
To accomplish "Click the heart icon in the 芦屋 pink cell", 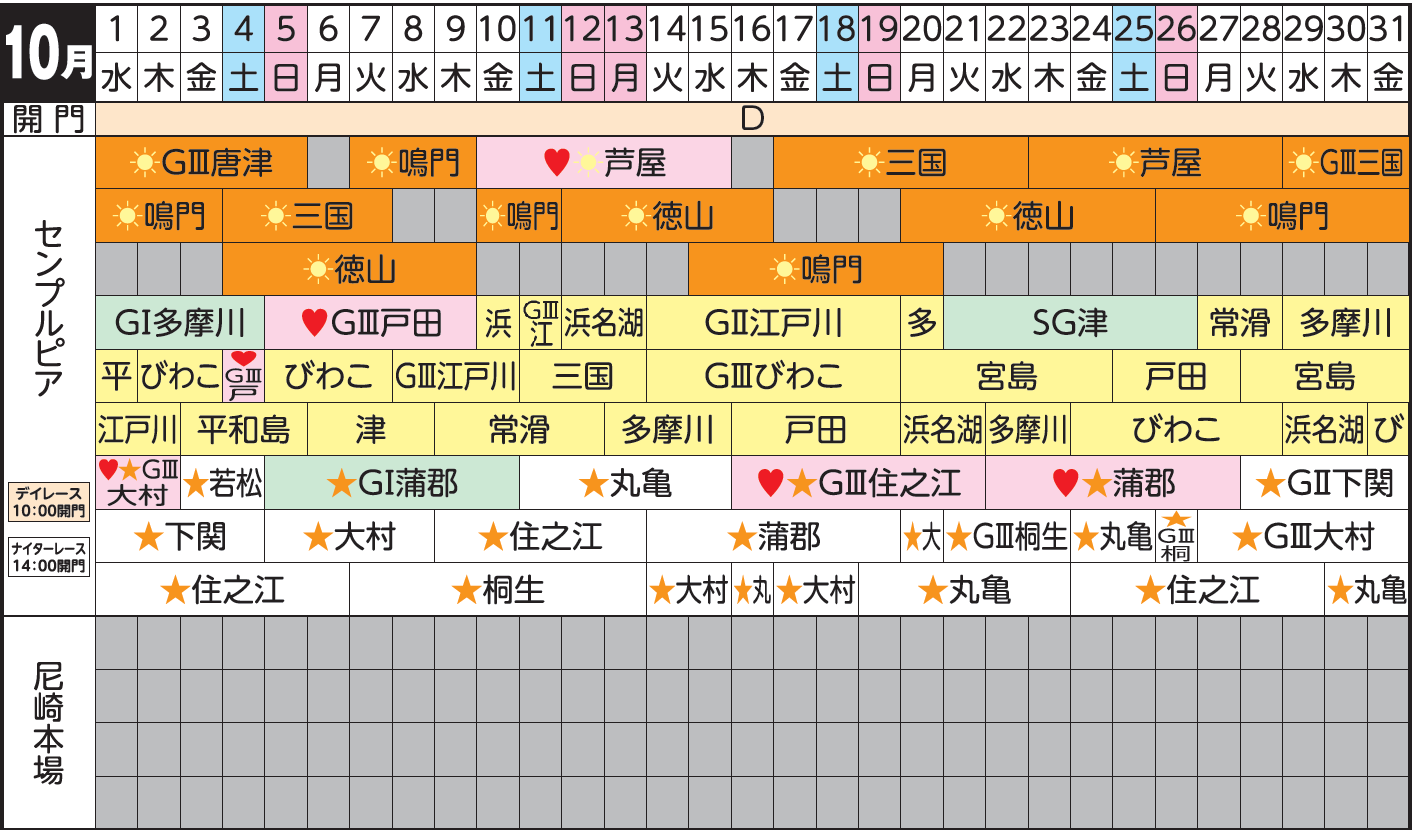I will (x=556, y=162).
